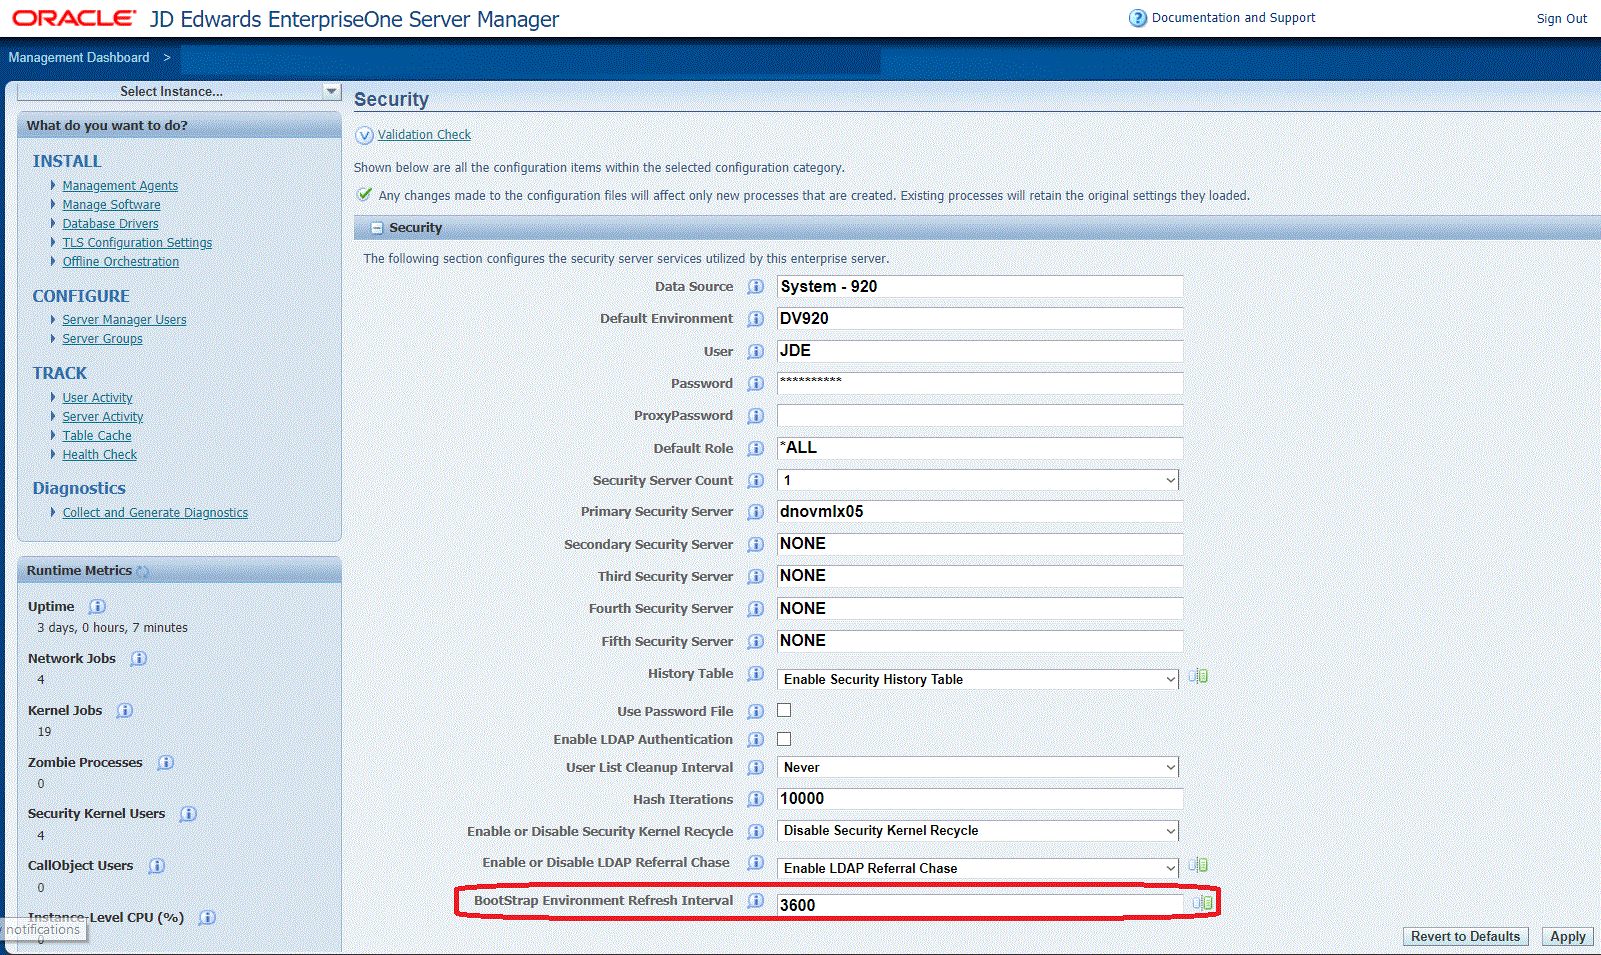Click the info icon beside ProxyPassword
This screenshot has height=955, width=1601.
(756, 416)
